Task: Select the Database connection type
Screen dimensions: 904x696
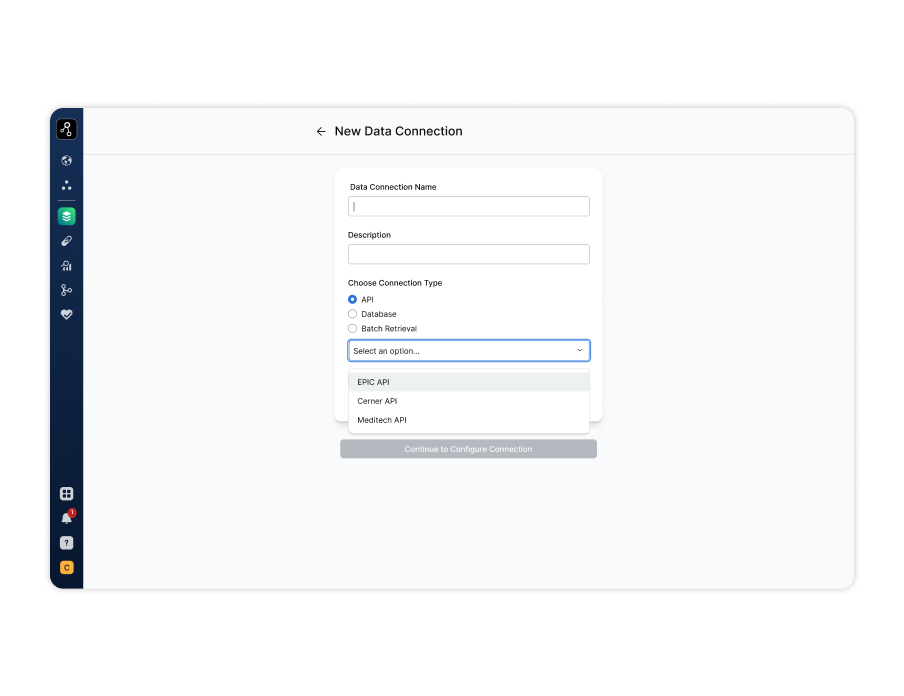Action: (x=352, y=314)
